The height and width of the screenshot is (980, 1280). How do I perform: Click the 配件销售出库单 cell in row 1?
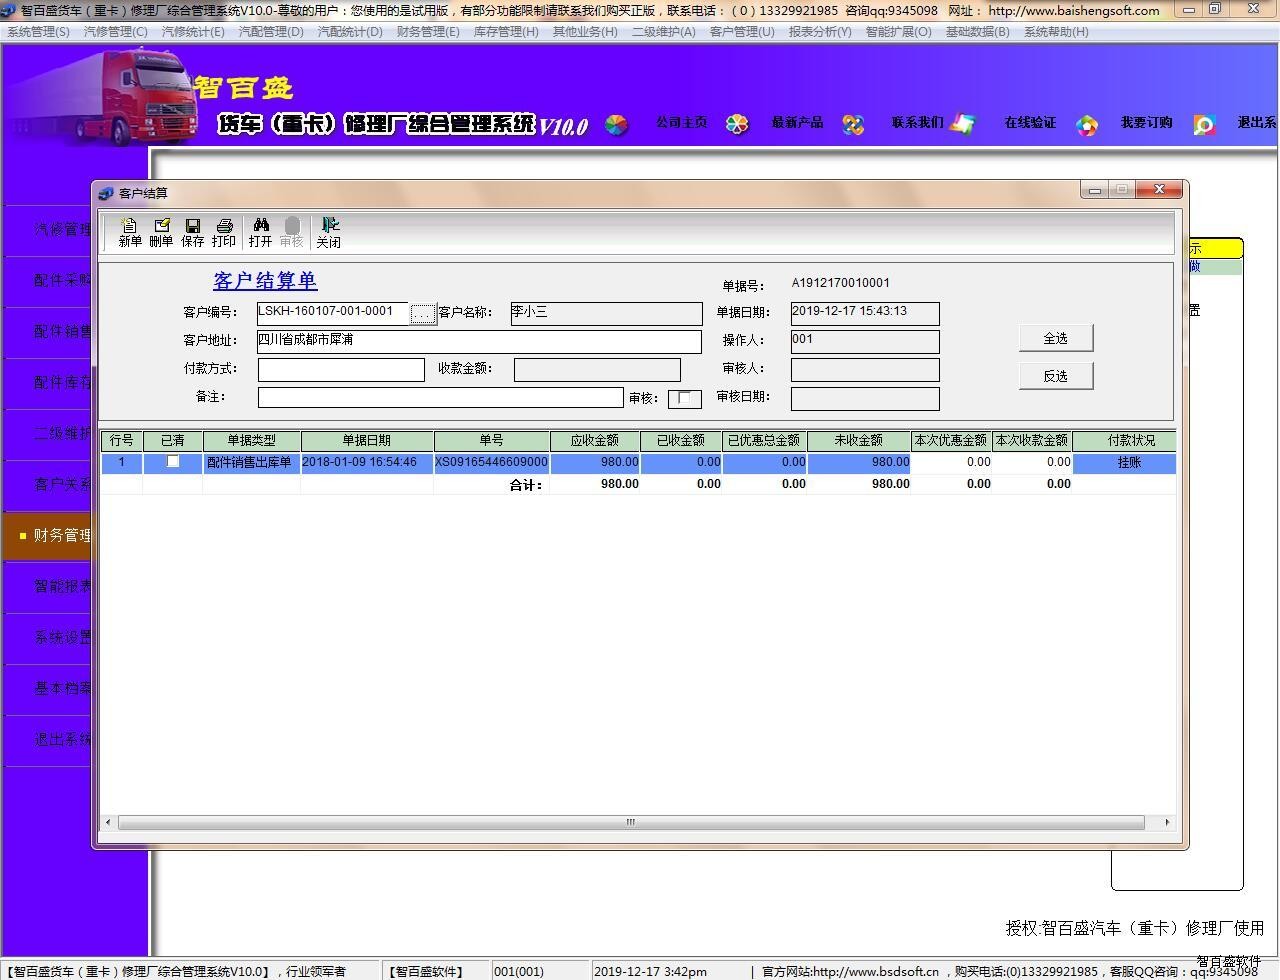pyautogui.click(x=252, y=463)
